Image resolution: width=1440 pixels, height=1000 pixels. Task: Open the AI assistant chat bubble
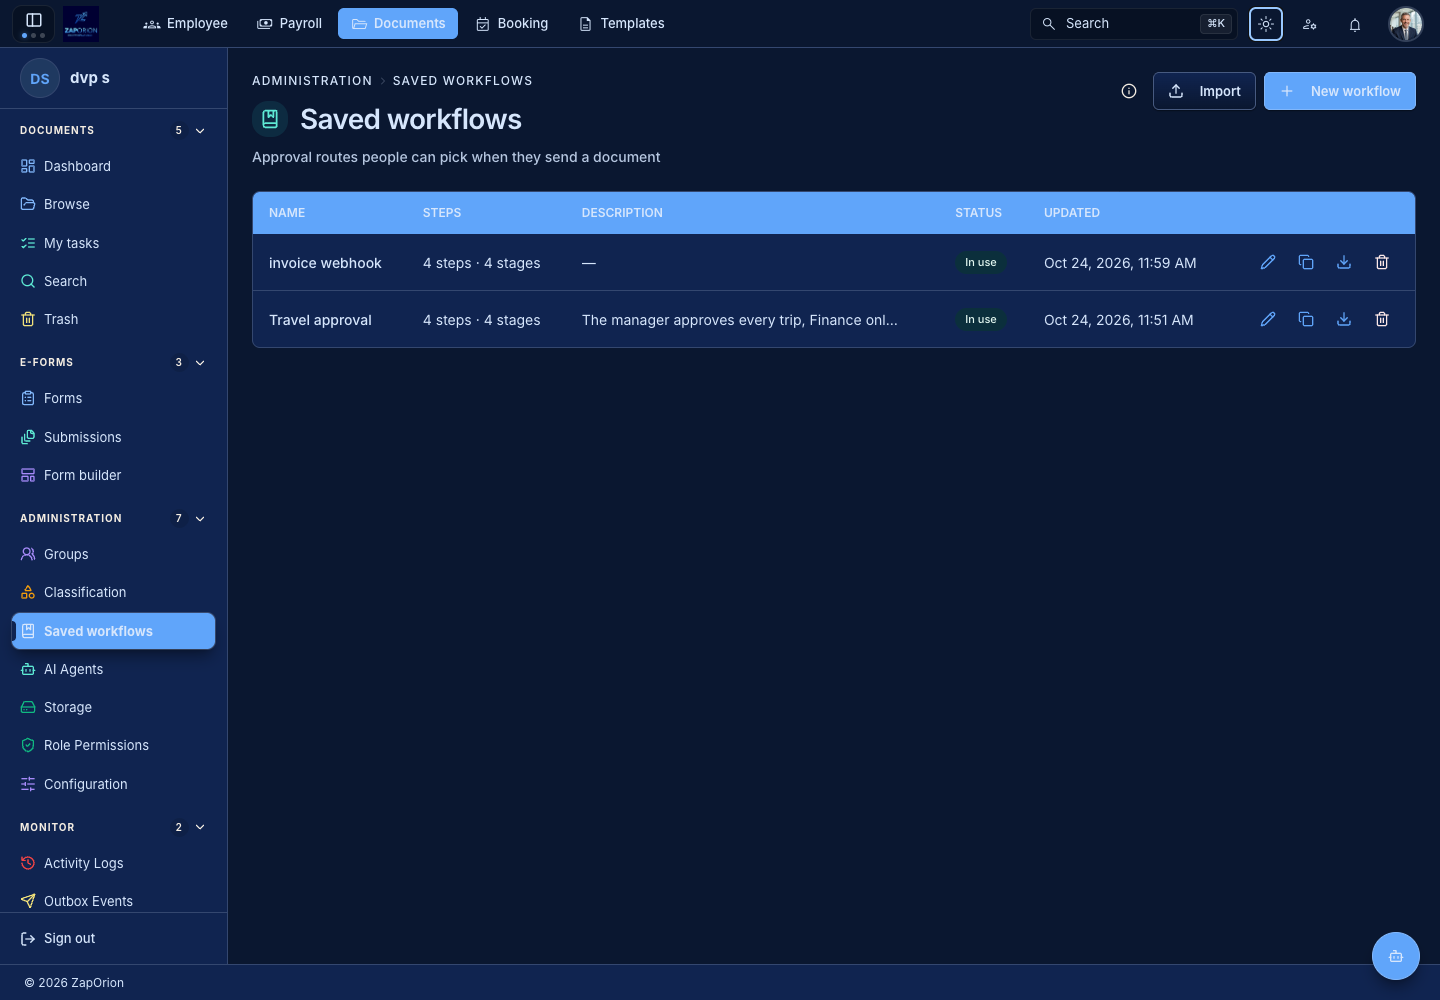[x=1396, y=956]
